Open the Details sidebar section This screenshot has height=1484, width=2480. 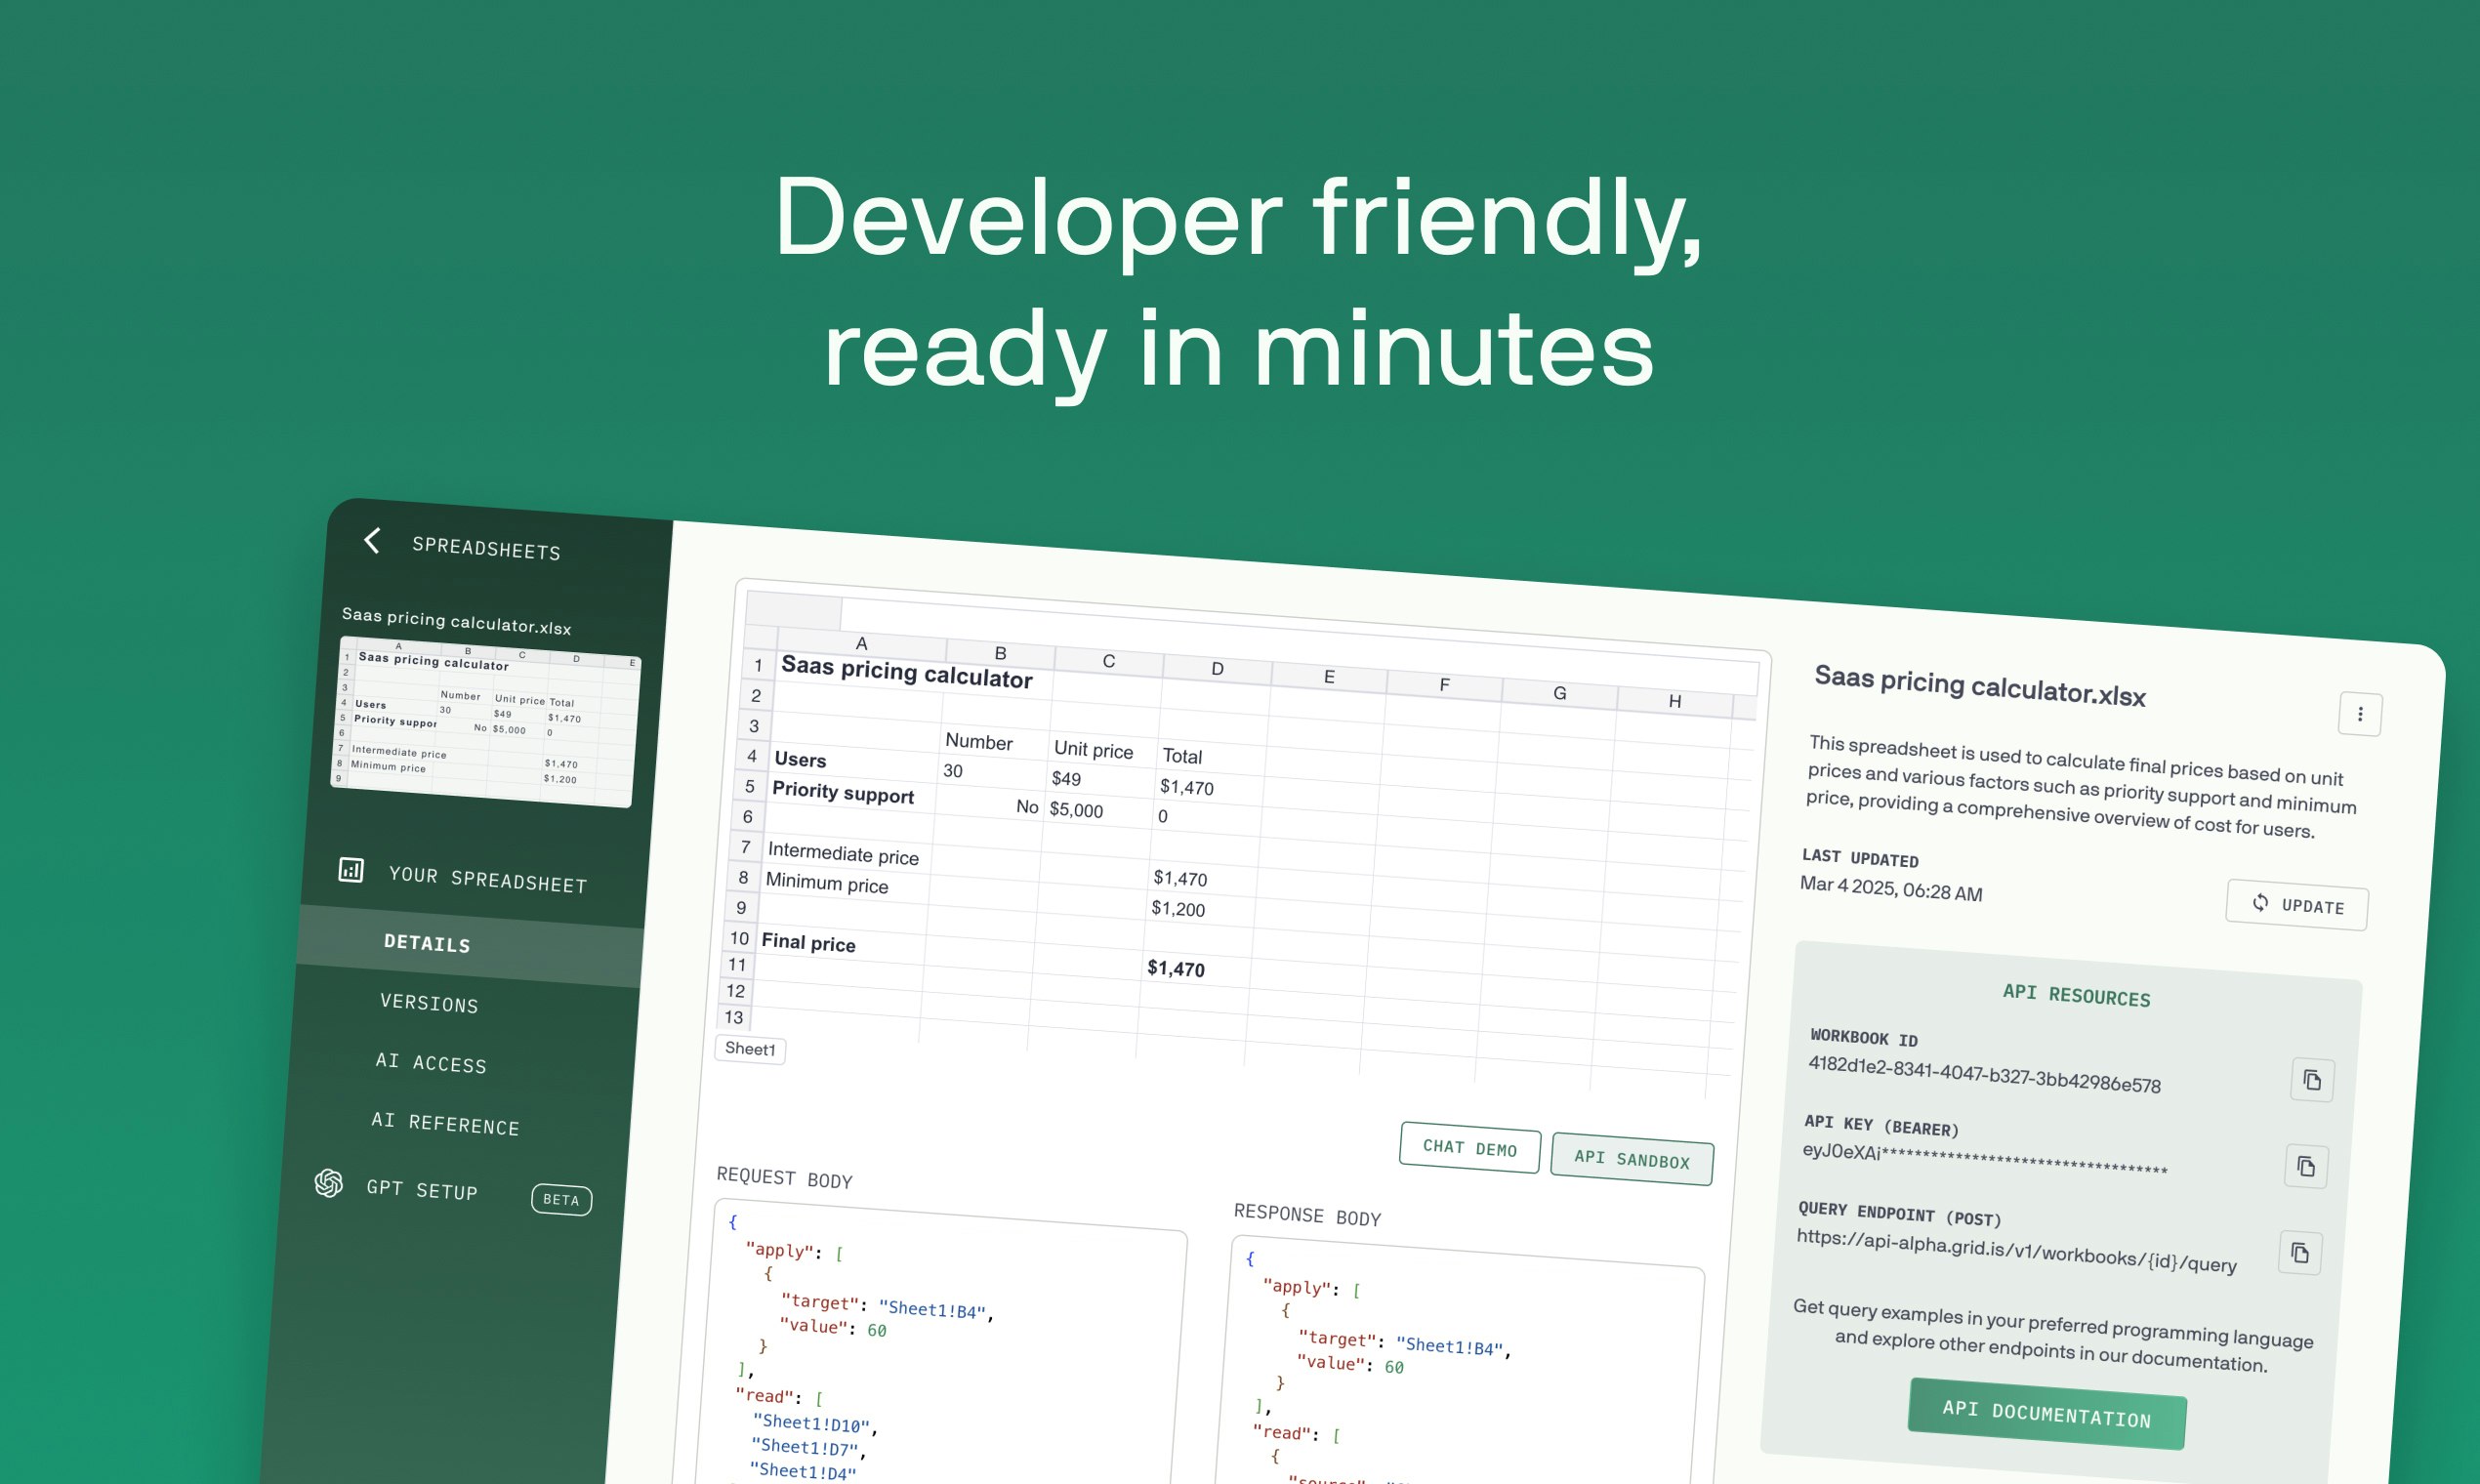[x=427, y=943]
